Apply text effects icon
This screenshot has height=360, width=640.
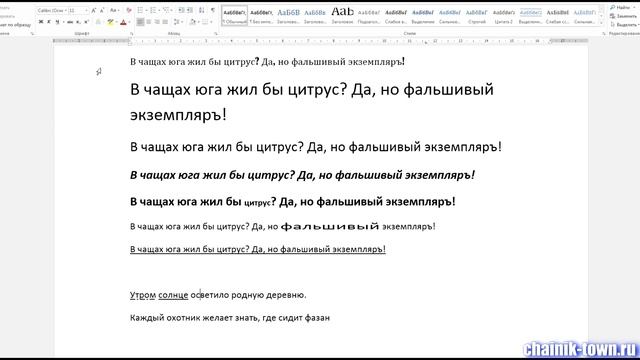pyautogui.click(x=98, y=22)
